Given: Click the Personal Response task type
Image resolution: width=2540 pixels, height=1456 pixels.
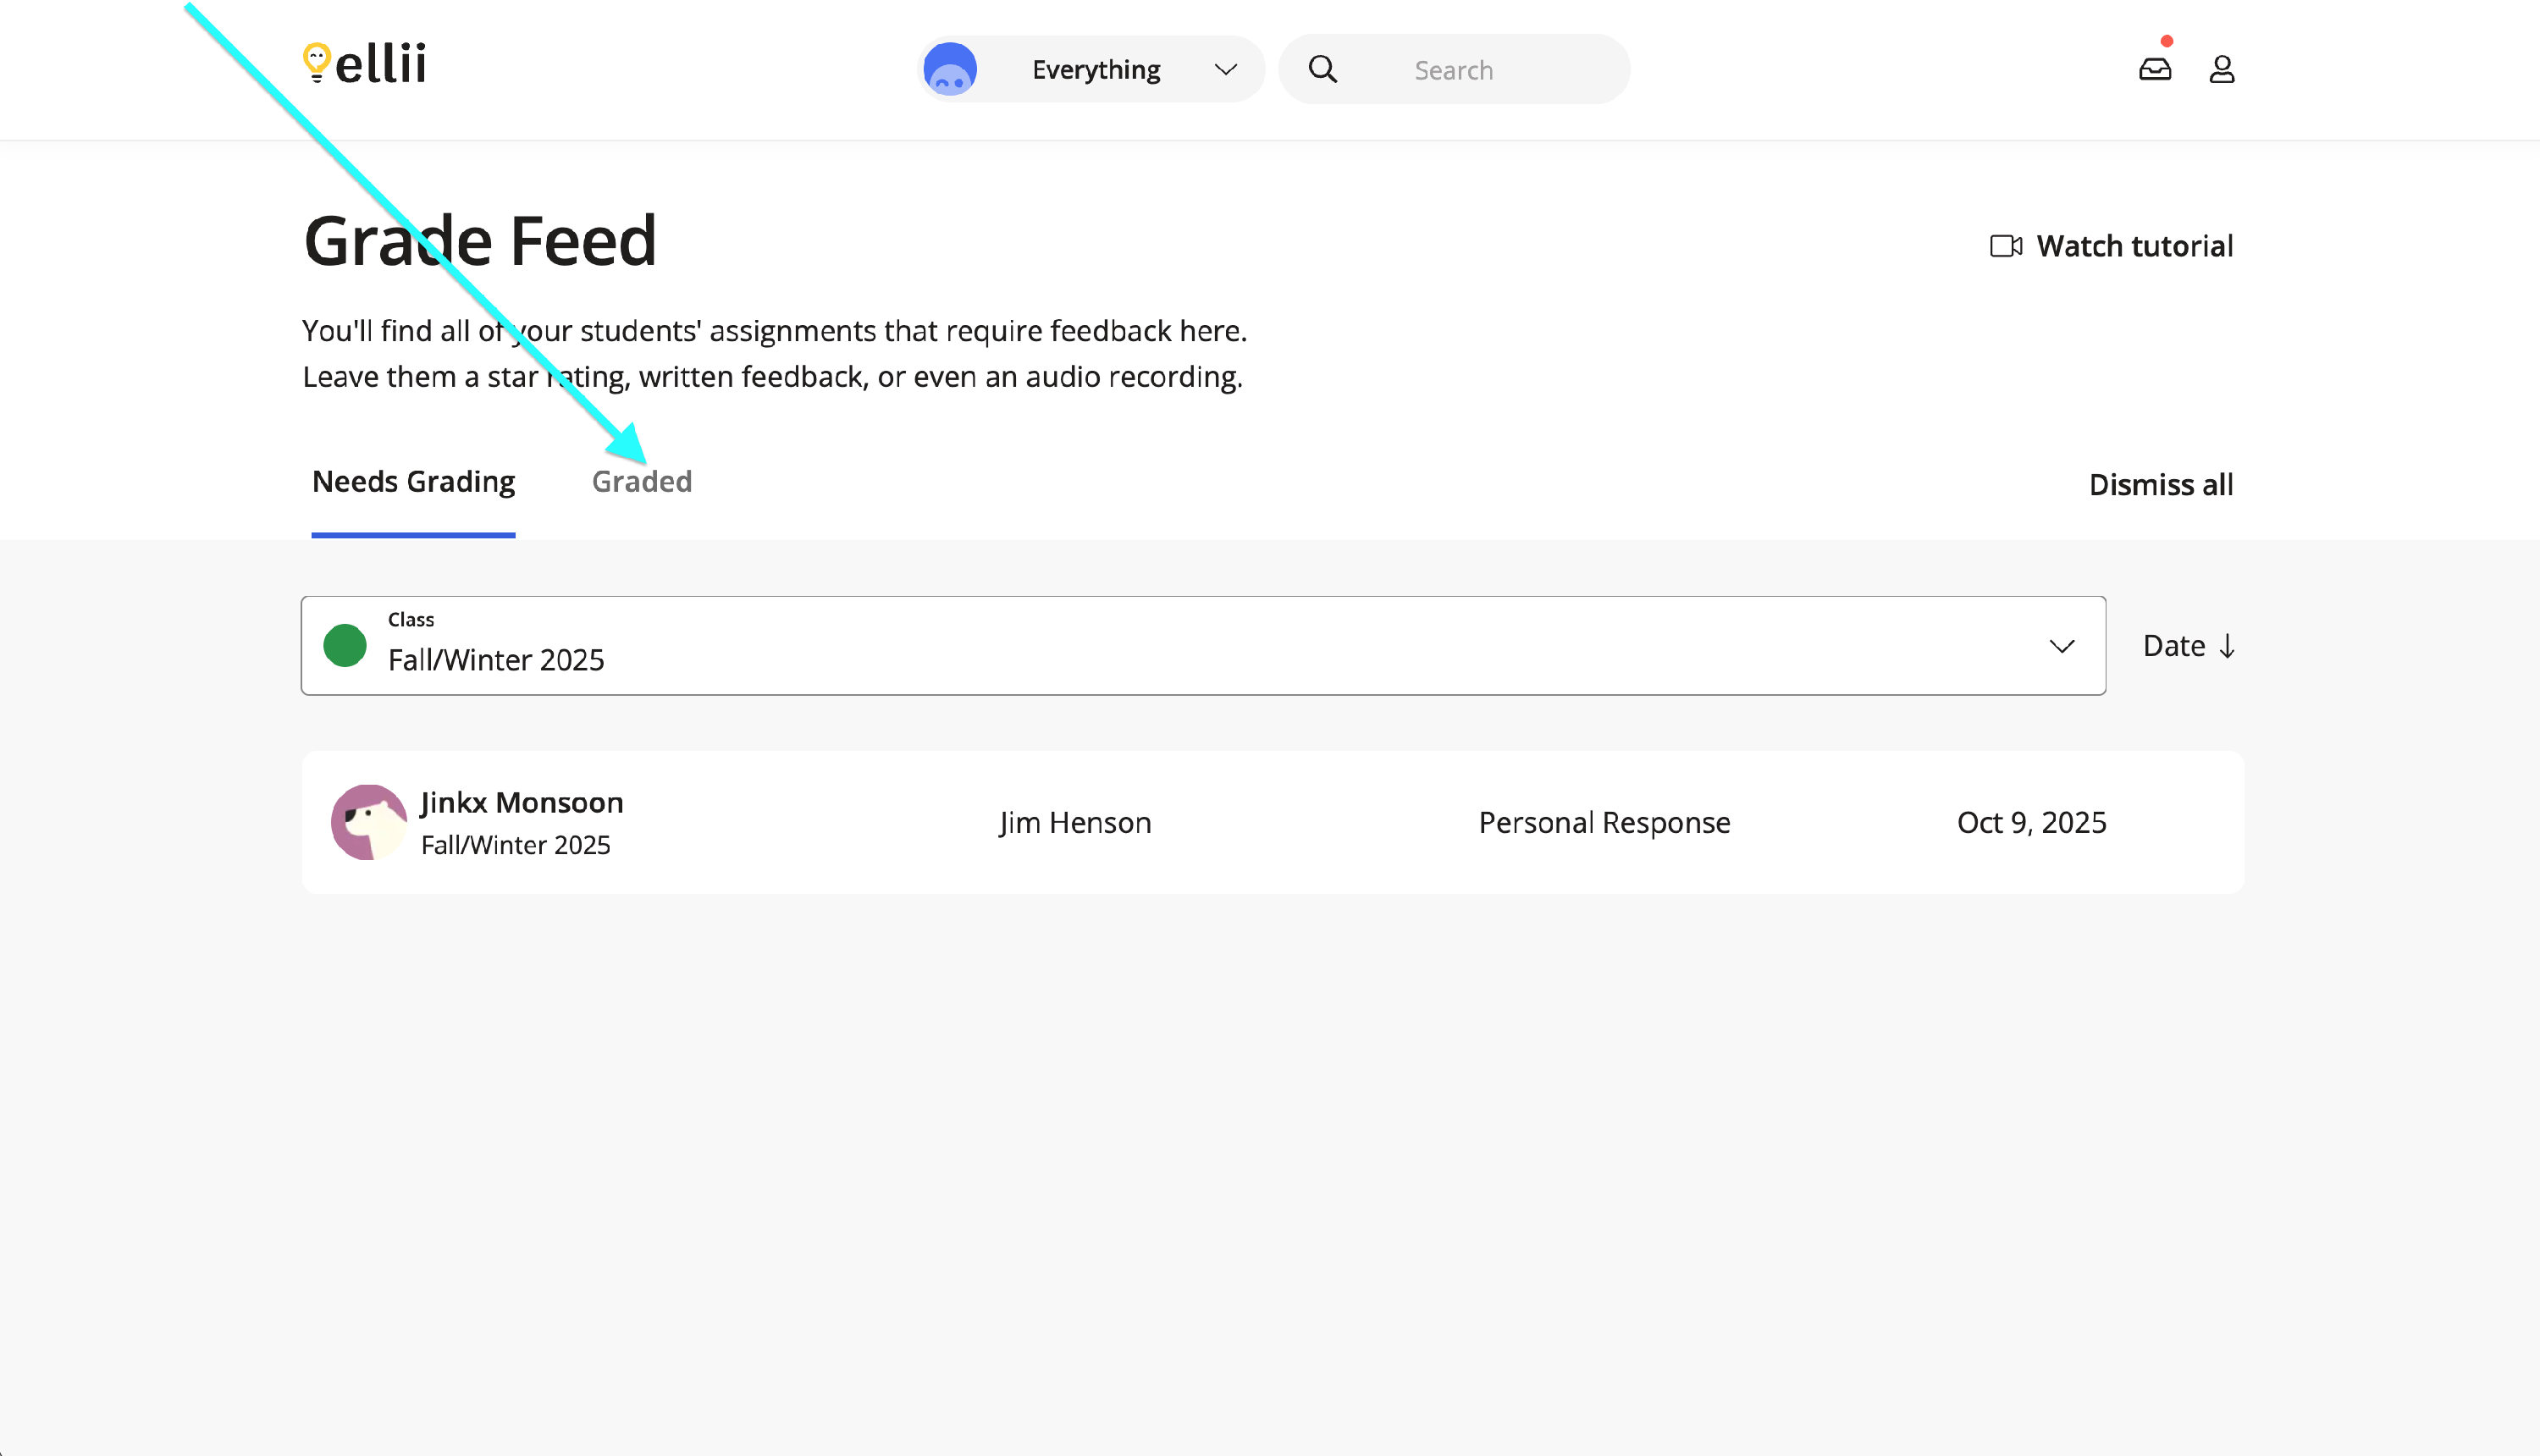Looking at the screenshot, I should [1604, 822].
